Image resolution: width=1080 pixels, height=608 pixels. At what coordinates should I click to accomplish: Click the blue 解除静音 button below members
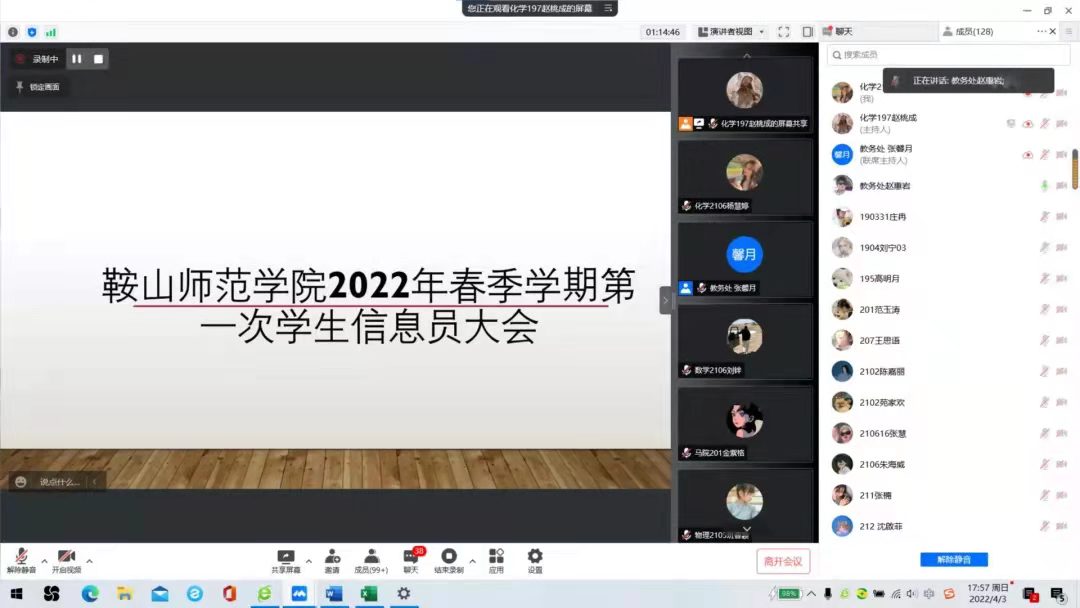pyautogui.click(x=955, y=559)
